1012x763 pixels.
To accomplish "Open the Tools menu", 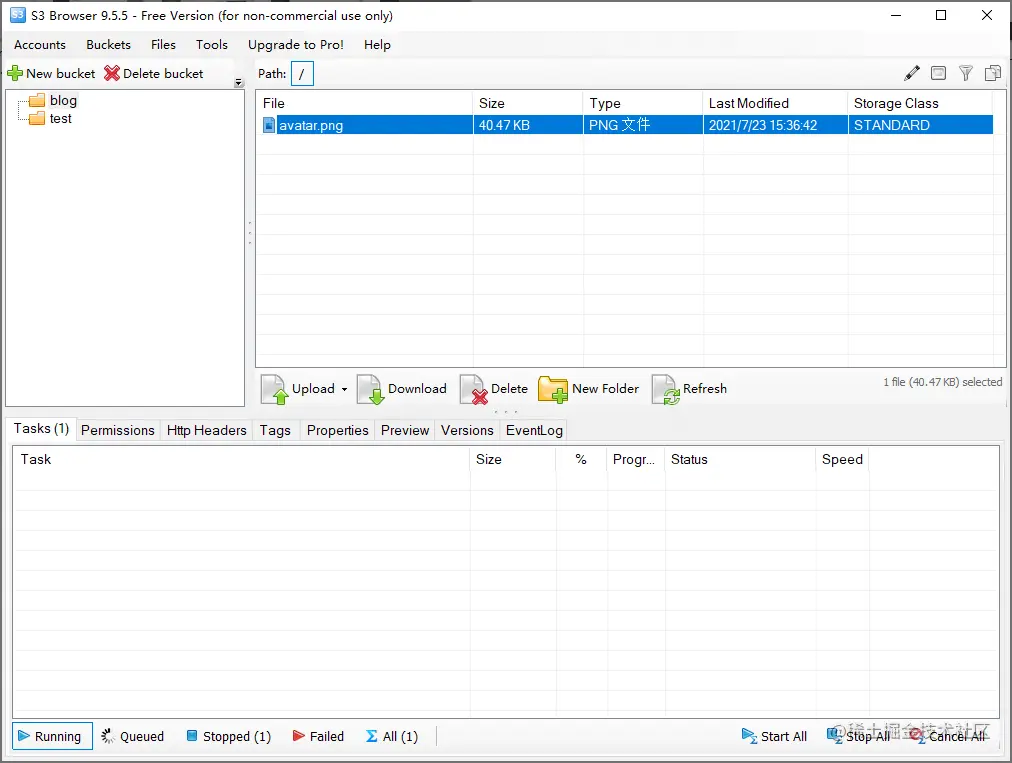I will point(212,45).
